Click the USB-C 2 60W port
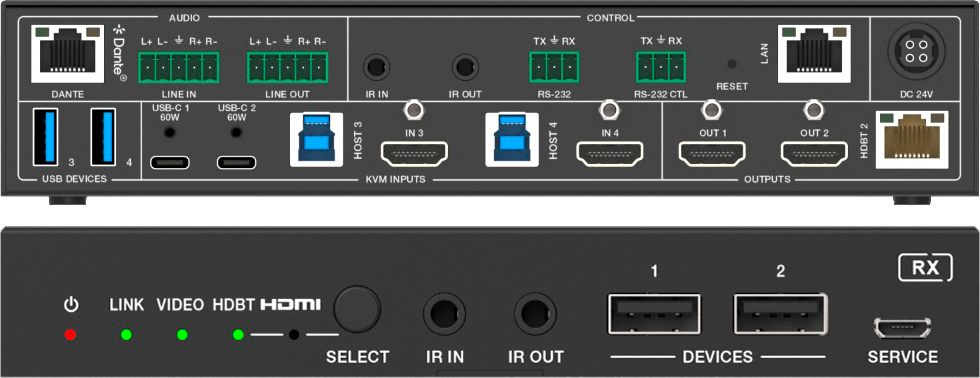This screenshot has height=378, width=980. tap(236, 162)
